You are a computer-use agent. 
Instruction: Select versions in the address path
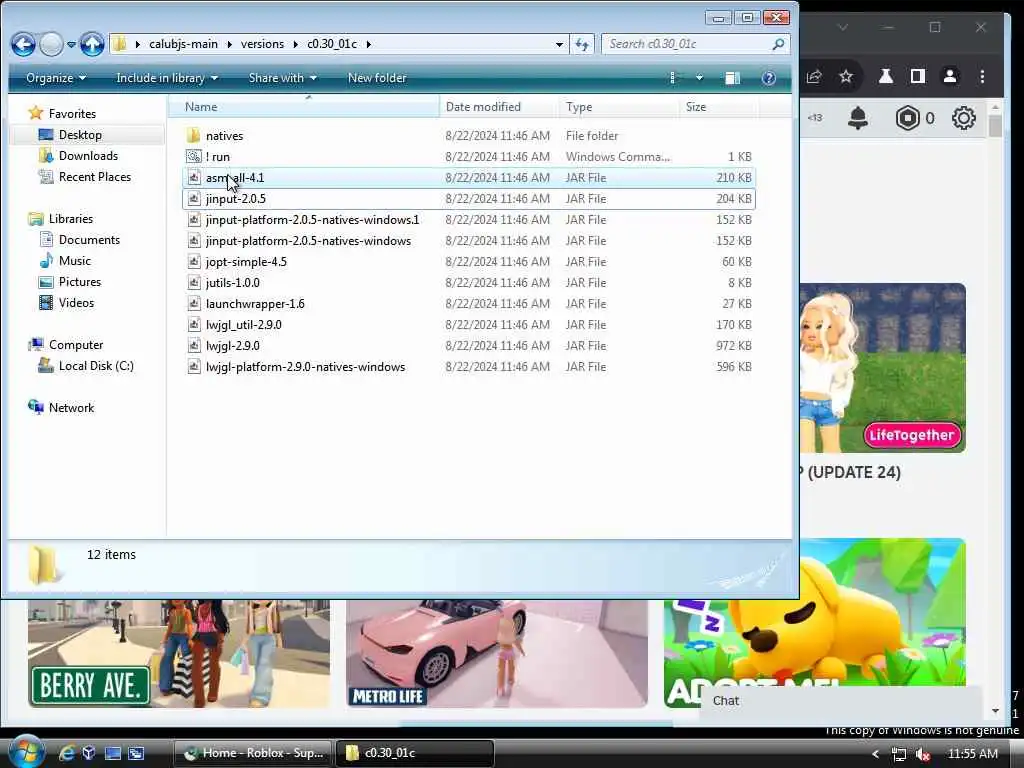pos(262,44)
